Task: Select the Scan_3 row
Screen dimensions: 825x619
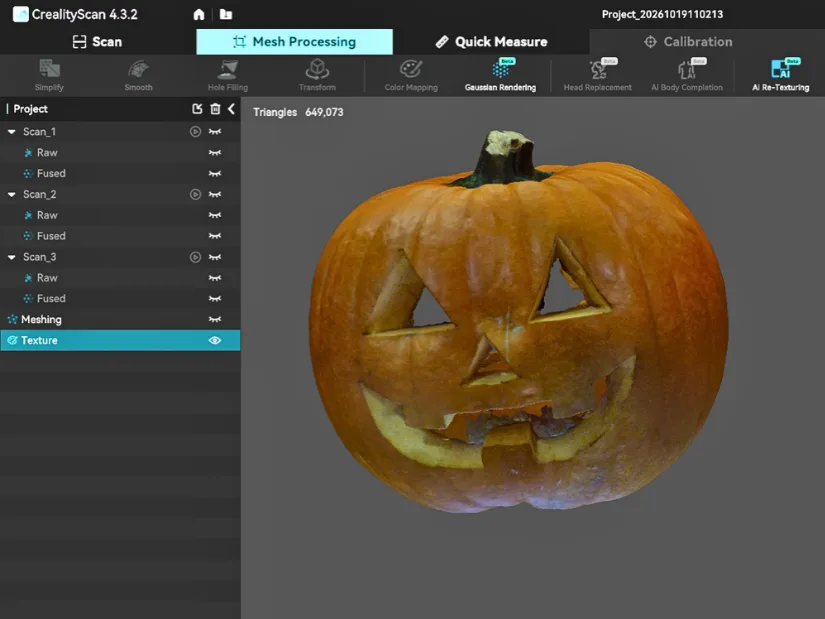Action: point(120,257)
